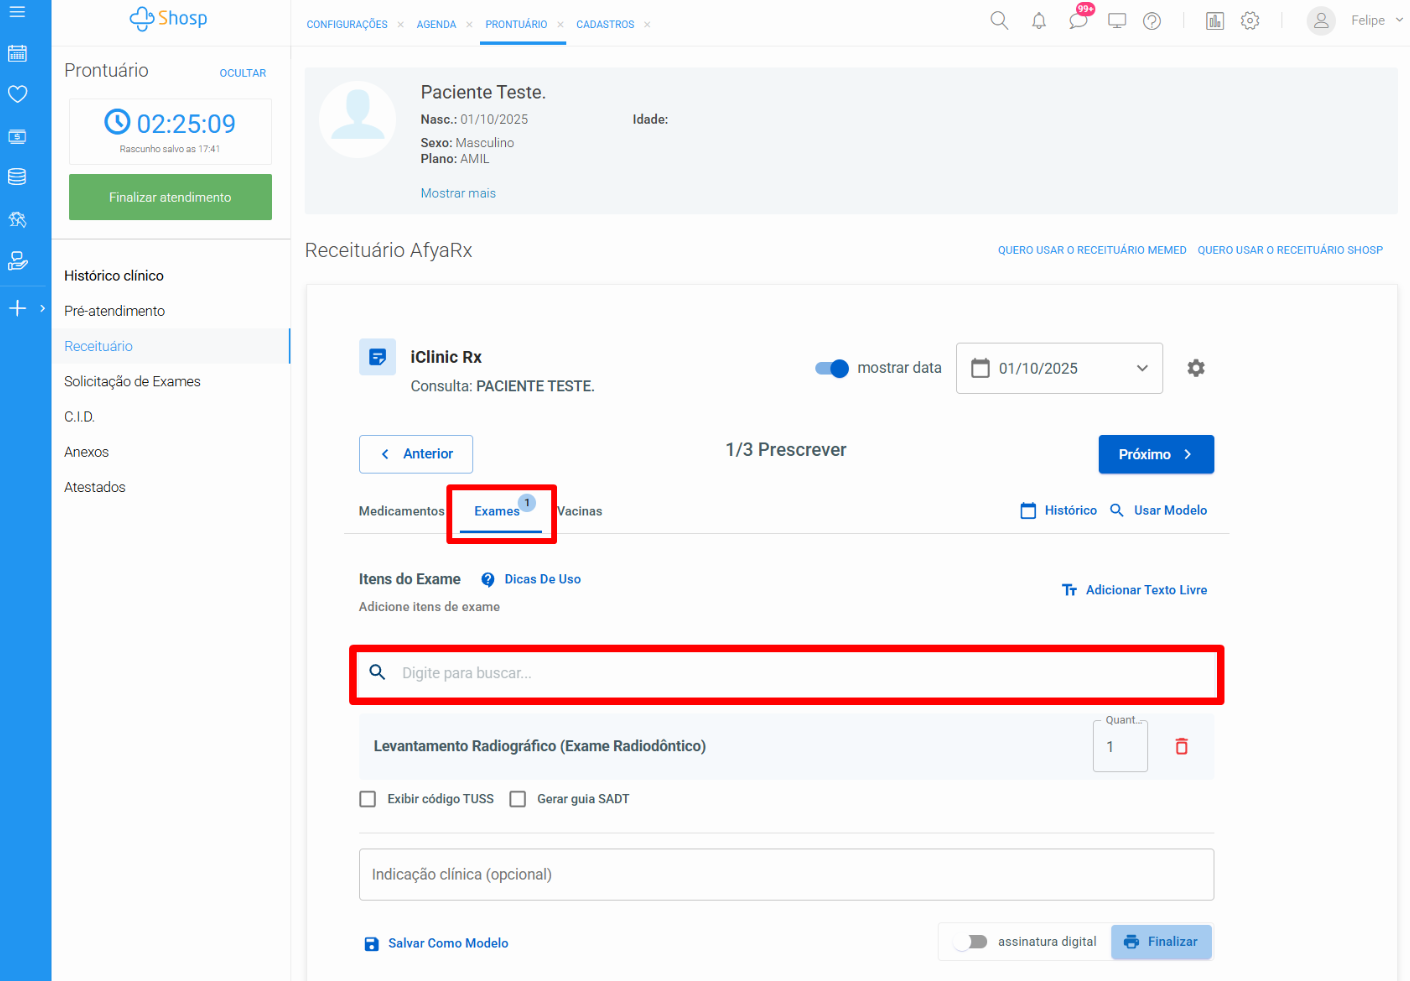Enable the Exibir código TUSS checkbox

click(368, 799)
